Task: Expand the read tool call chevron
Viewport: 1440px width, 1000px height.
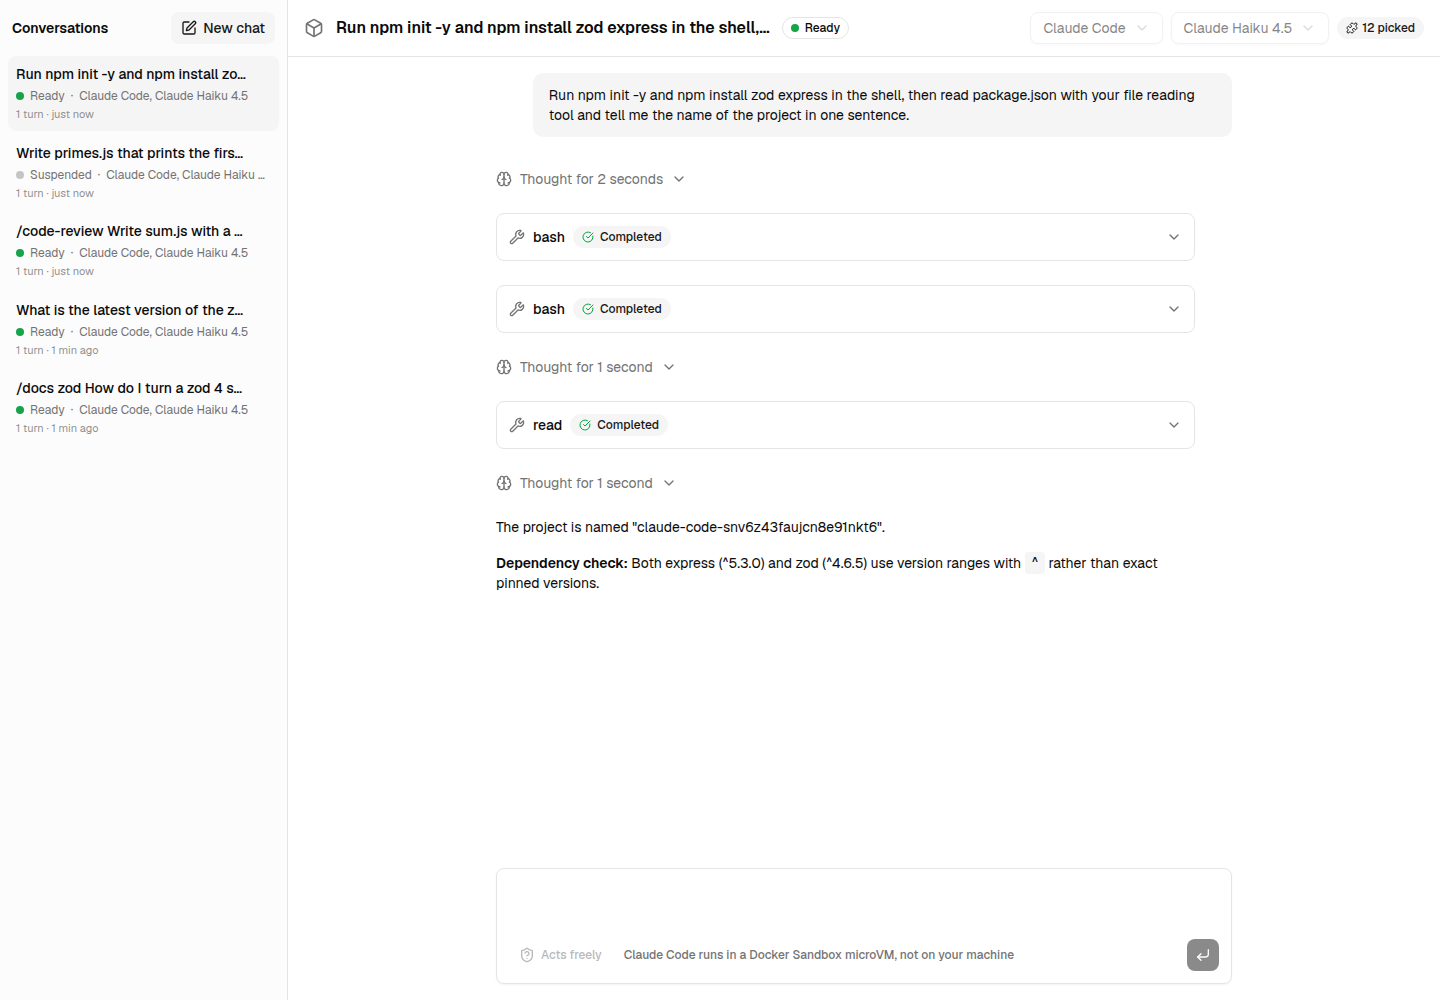Action: (1174, 425)
